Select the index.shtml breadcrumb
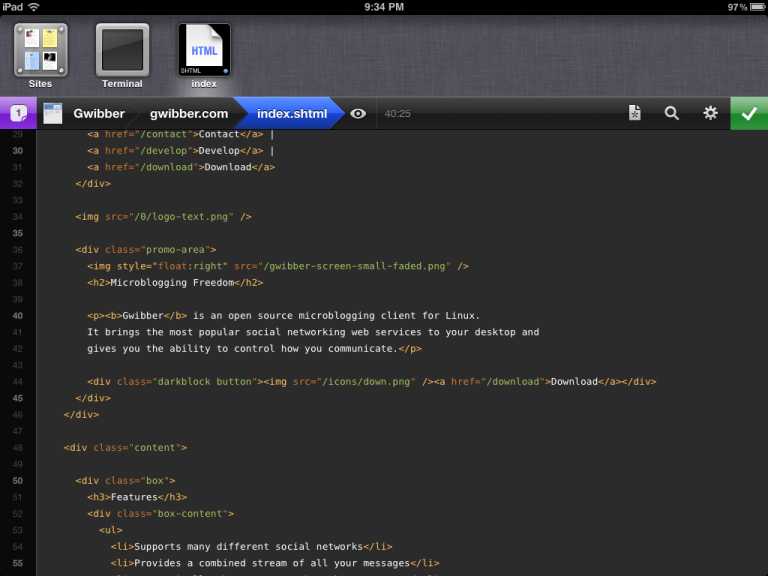Viewport: 768px width, 576px height. pos(292,114)
